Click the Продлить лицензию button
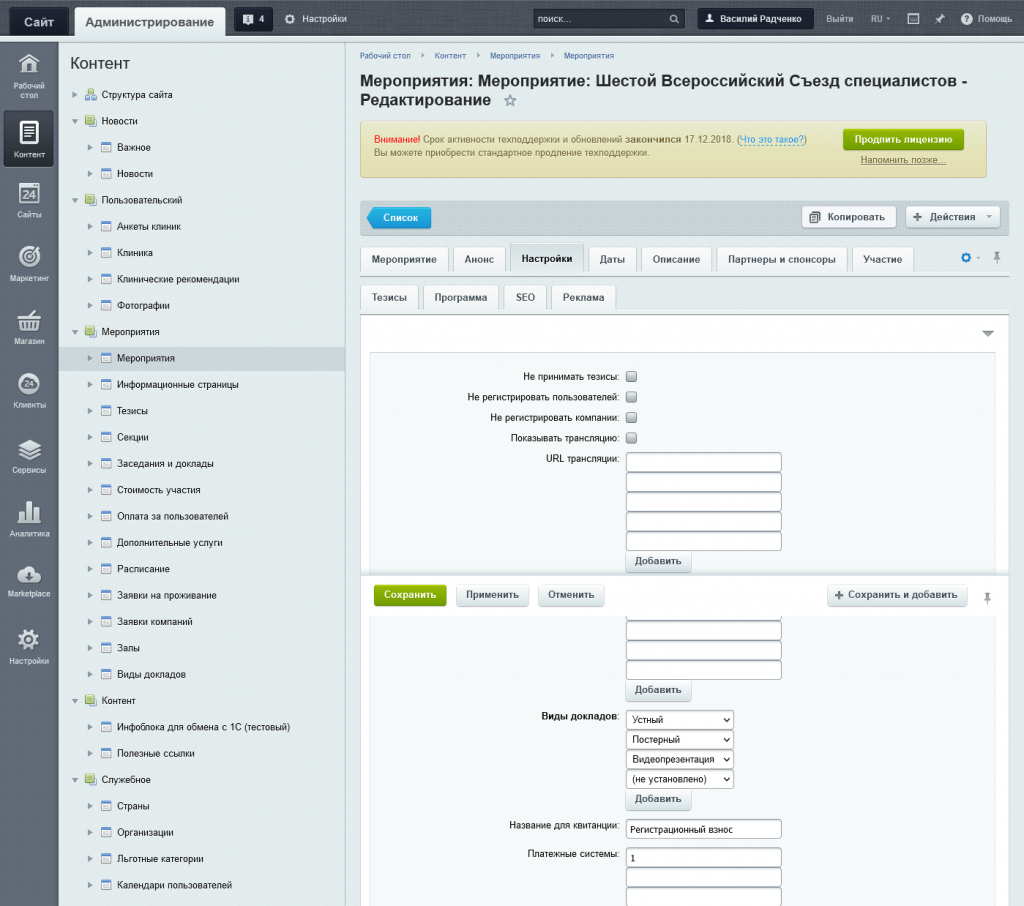This screenshot has height=906, width=1024. click(x=902, y=139)
